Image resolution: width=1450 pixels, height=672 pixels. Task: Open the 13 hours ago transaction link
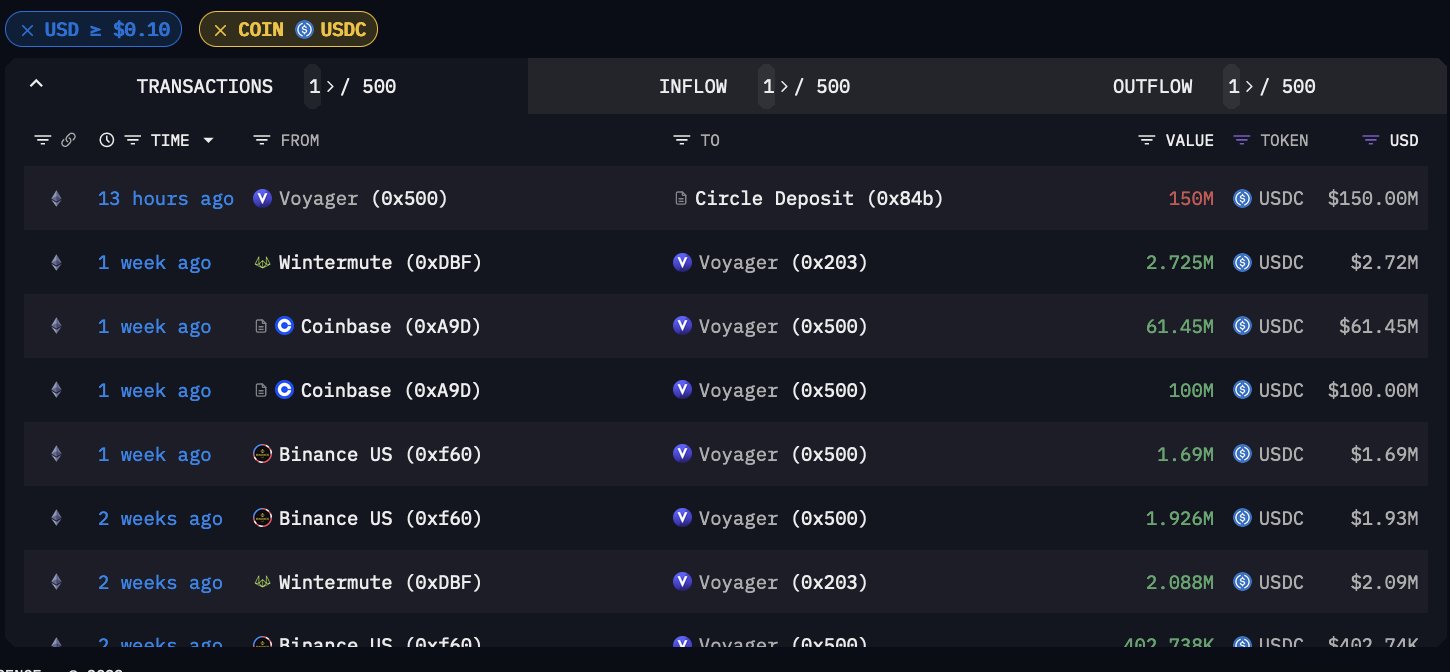click(165, 198)
